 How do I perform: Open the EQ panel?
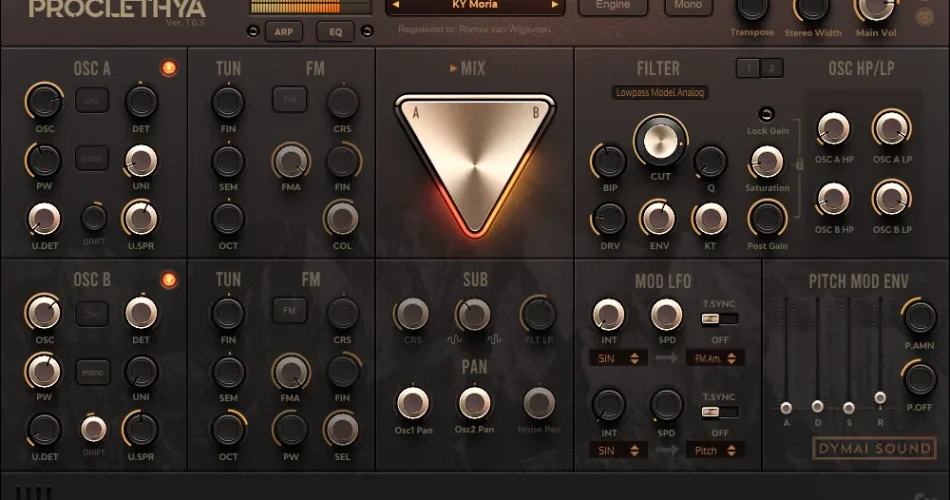(x=335, y=32)
